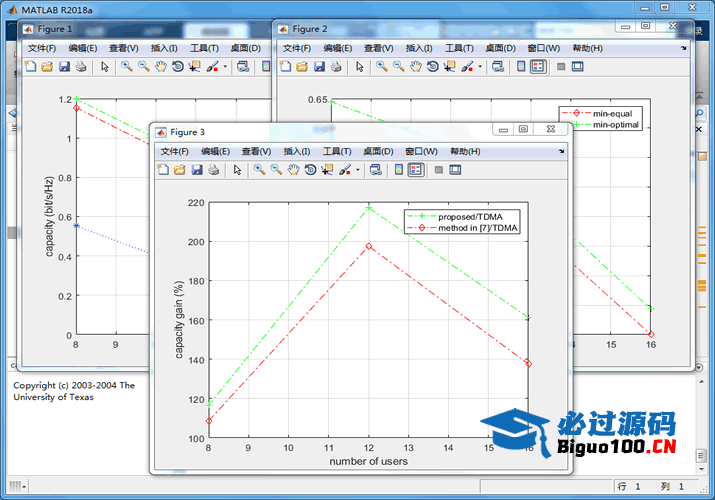Screen dimensions: 715x500
Task: Toggle Insert Legend button in Figure 3
Action: click(x=416, y=170)
